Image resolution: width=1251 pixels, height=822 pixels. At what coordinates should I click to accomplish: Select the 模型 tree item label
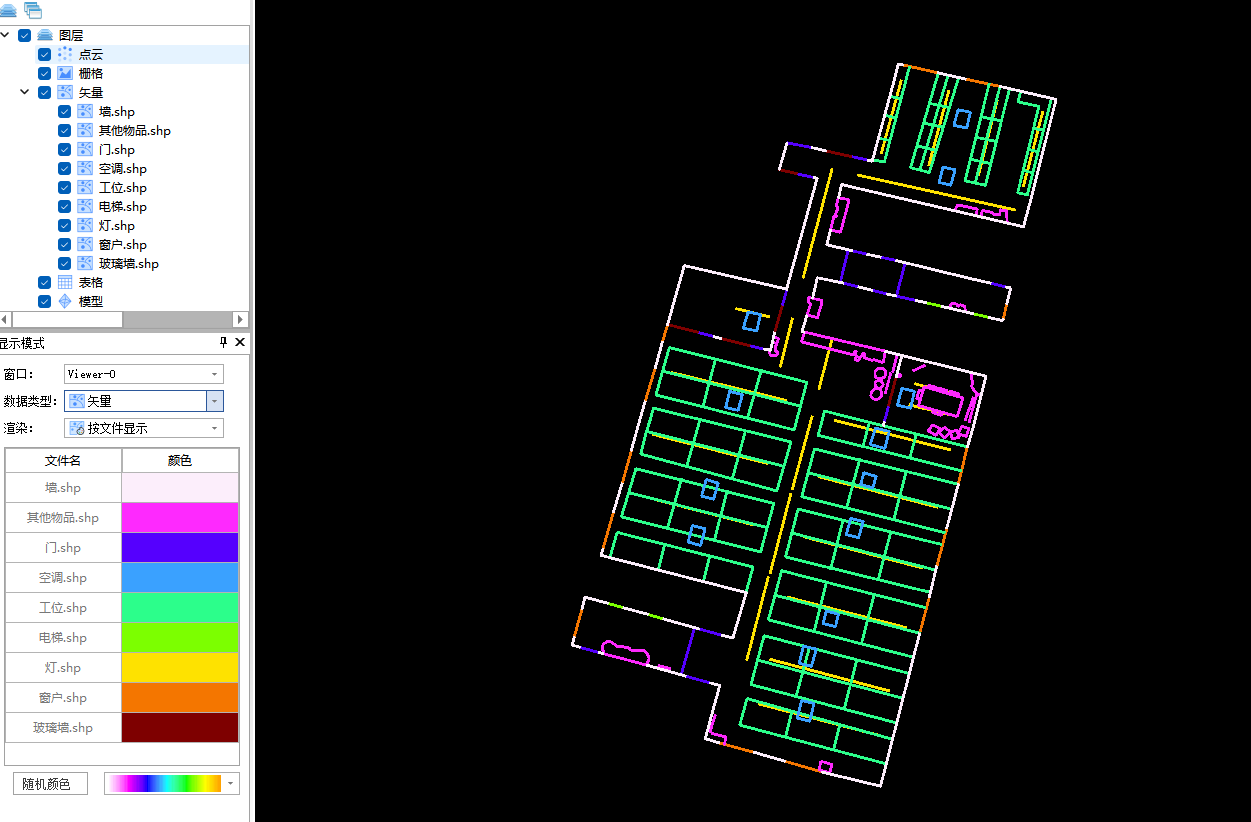(91, 301)
